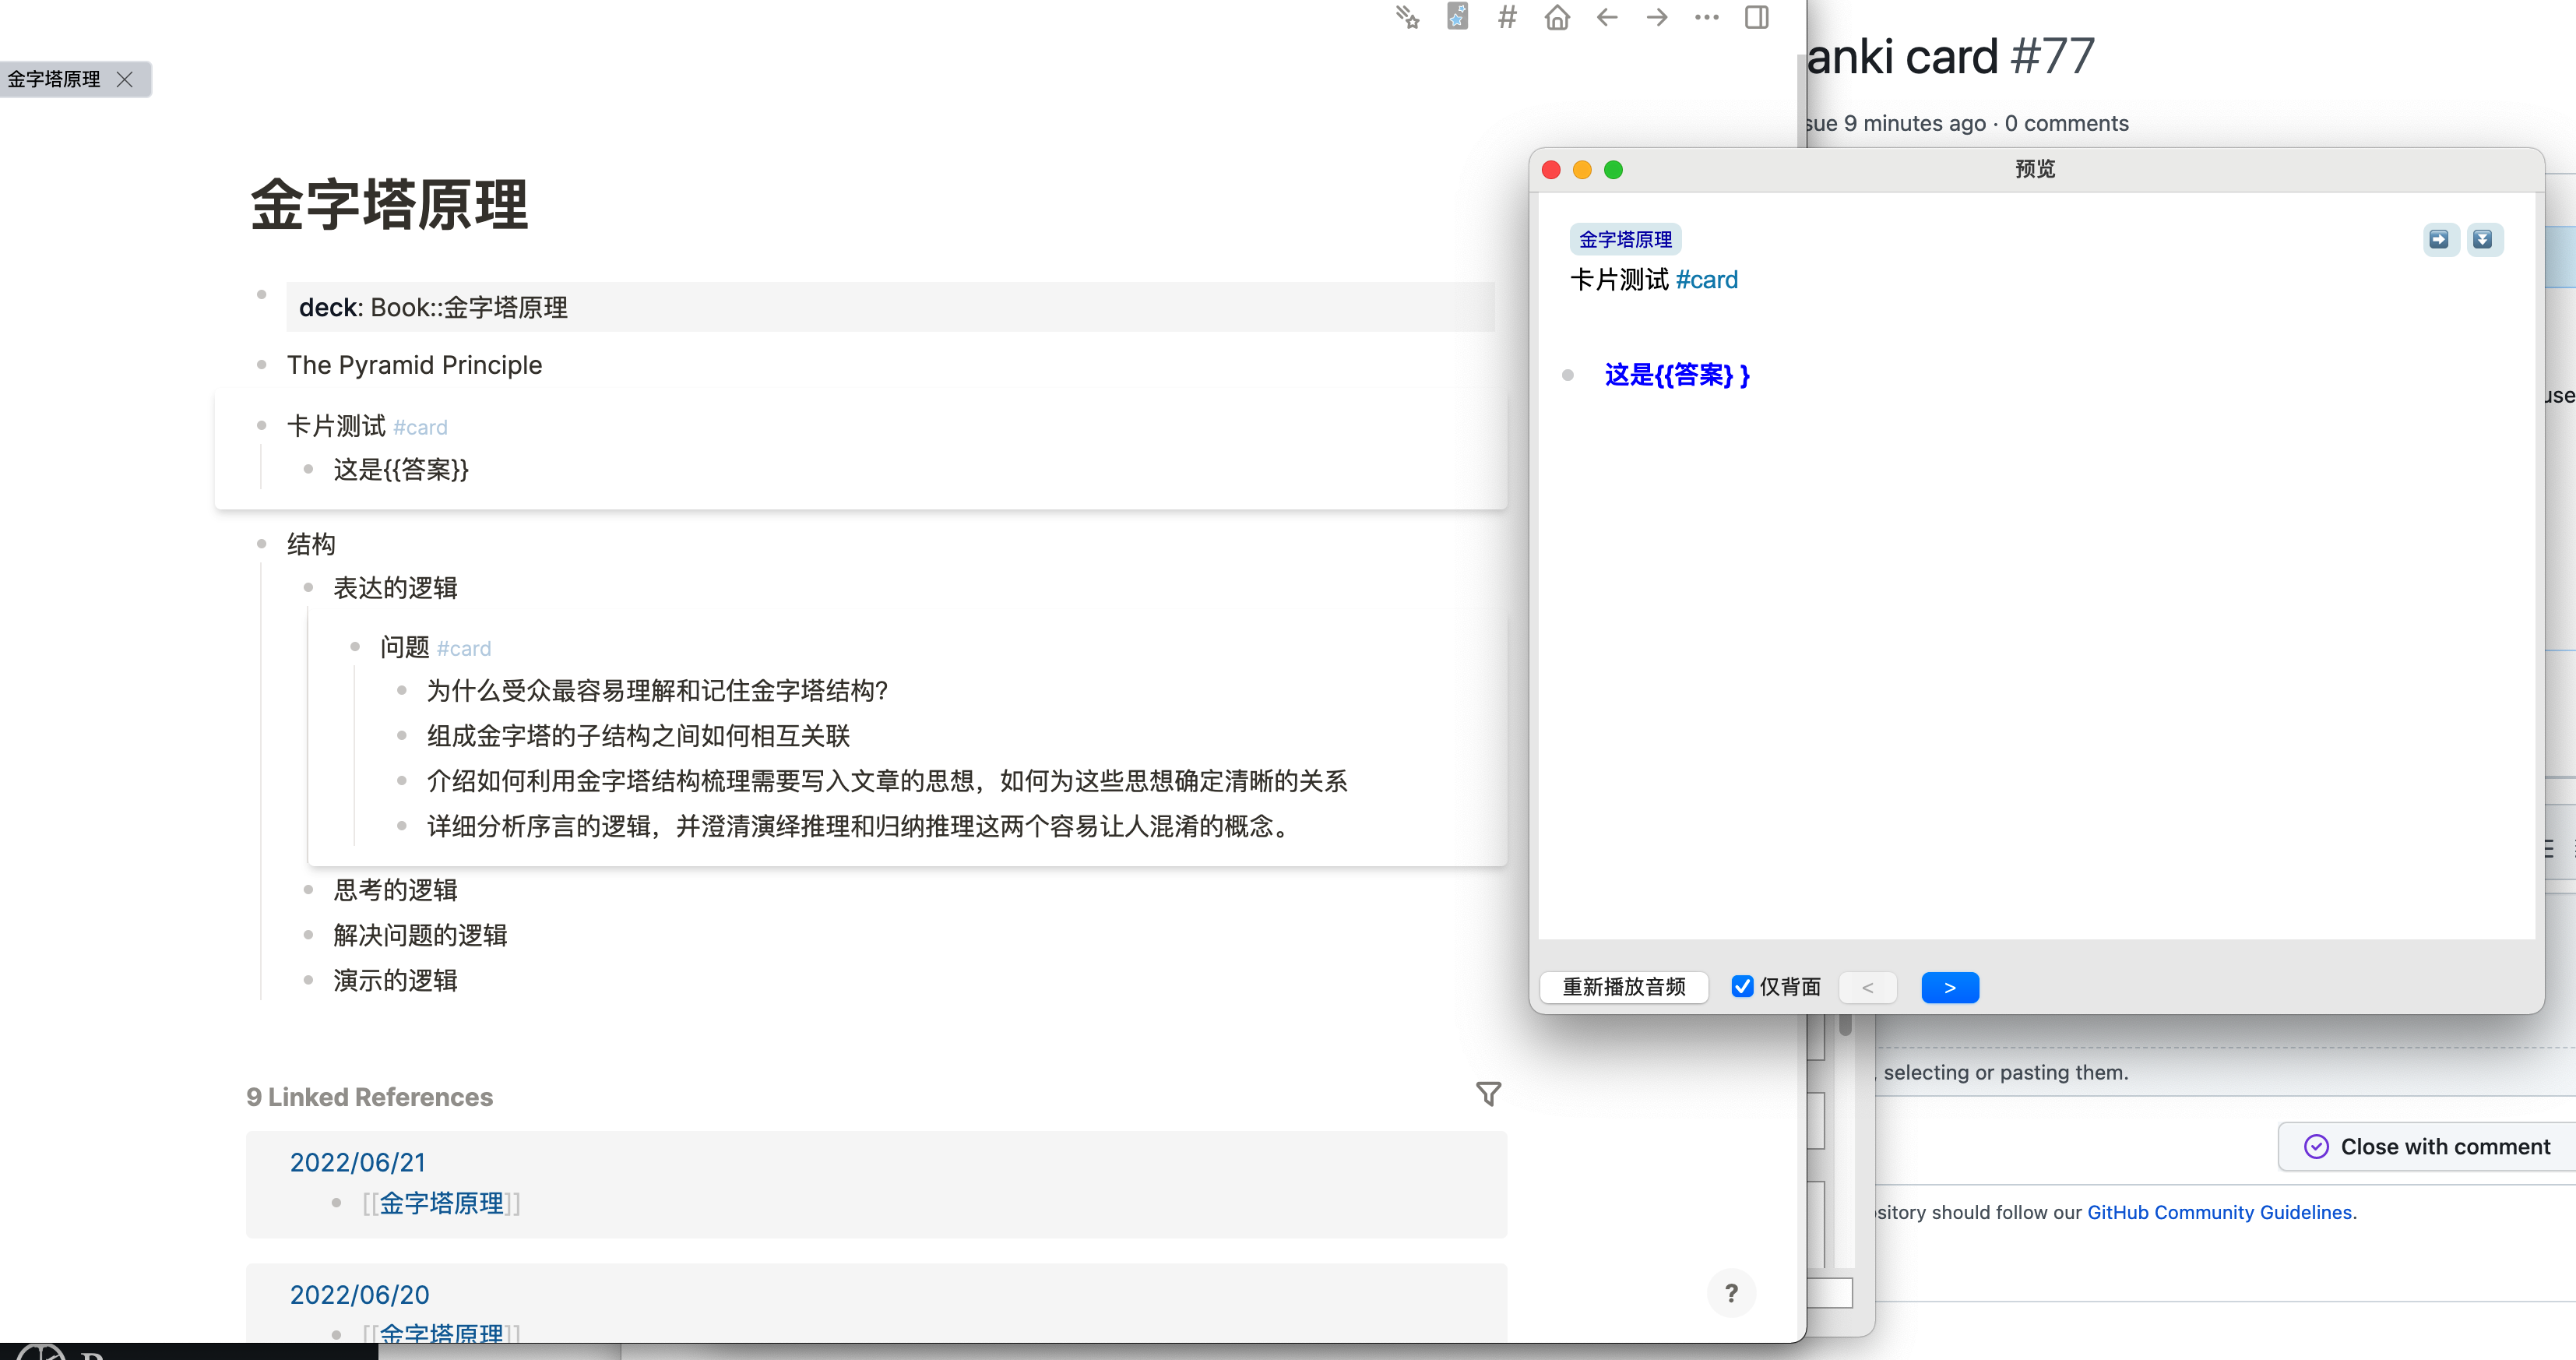Open the three-dots more menu
Image resolution: width=2576 pixels, height=1360 pixels.
tap(1707, 17)
